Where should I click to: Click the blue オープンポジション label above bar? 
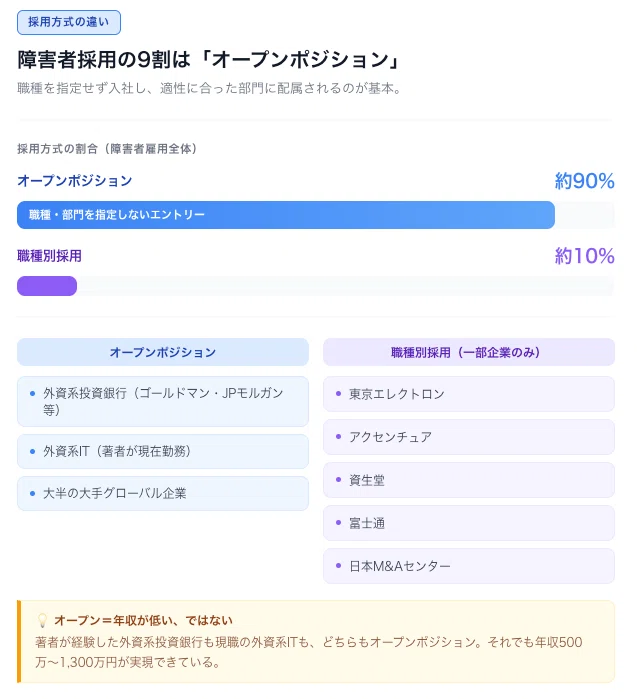(x=74, y=181)
